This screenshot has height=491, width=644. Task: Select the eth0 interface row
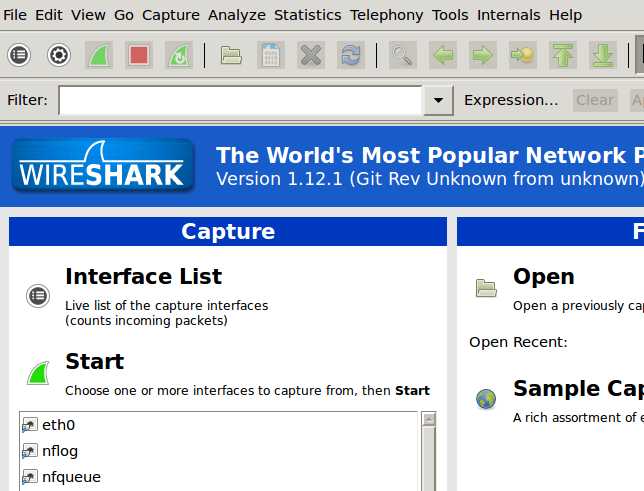219,425
